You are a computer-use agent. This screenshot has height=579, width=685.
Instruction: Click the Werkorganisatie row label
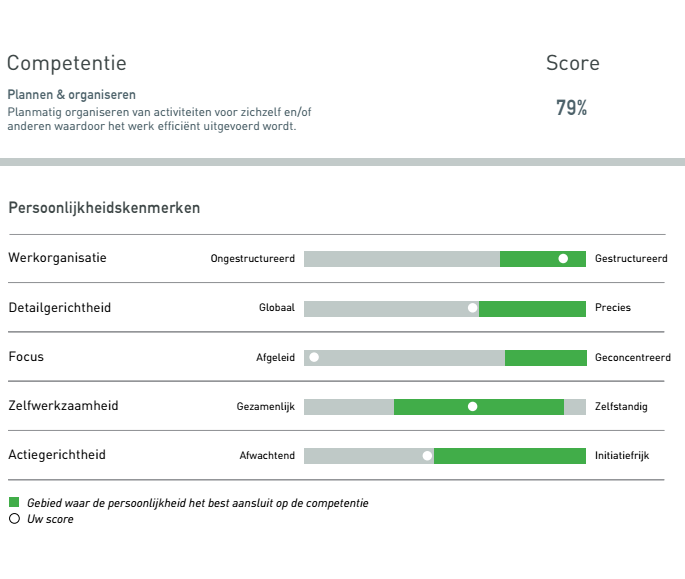57,257
